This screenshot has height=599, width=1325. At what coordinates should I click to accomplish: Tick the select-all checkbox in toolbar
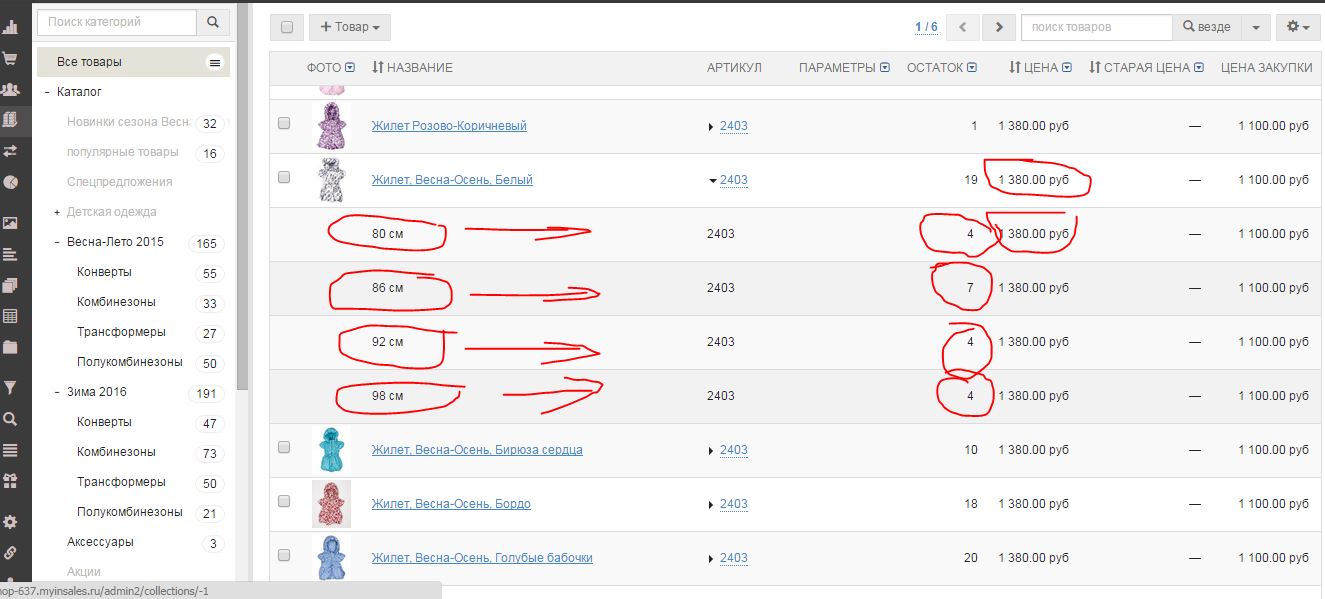286,27
